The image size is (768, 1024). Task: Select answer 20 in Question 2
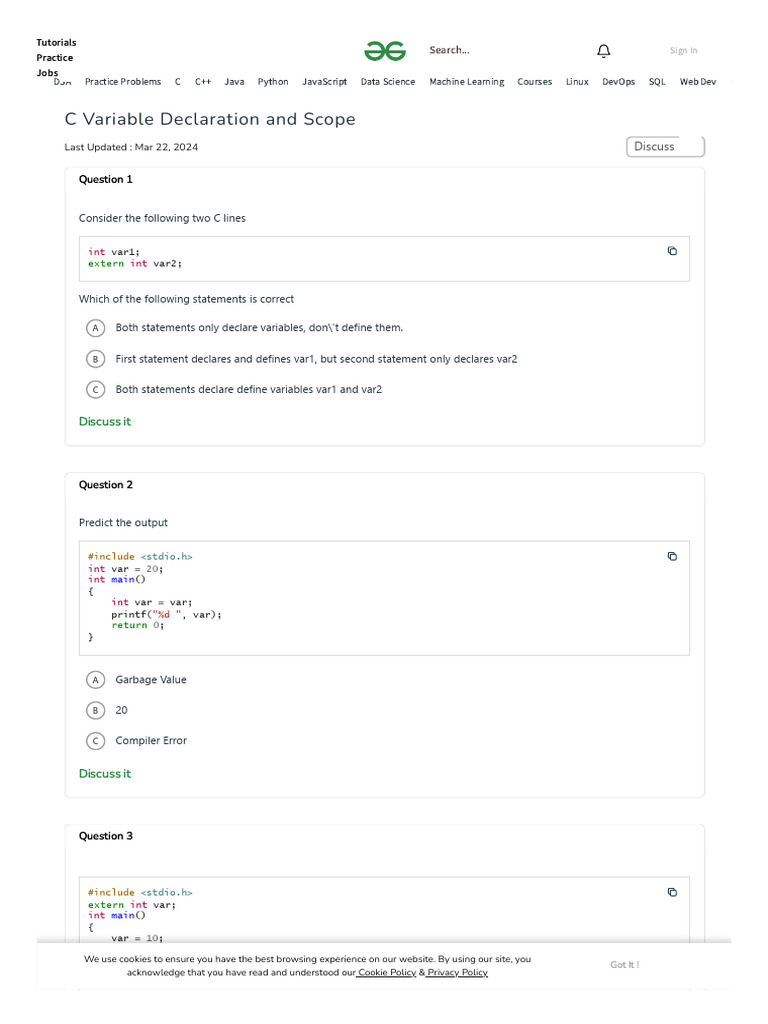(96, 710)
